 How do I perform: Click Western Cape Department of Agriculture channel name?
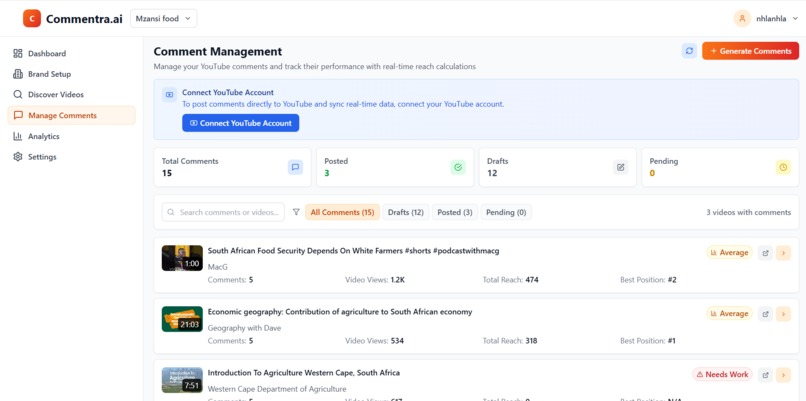277,389
